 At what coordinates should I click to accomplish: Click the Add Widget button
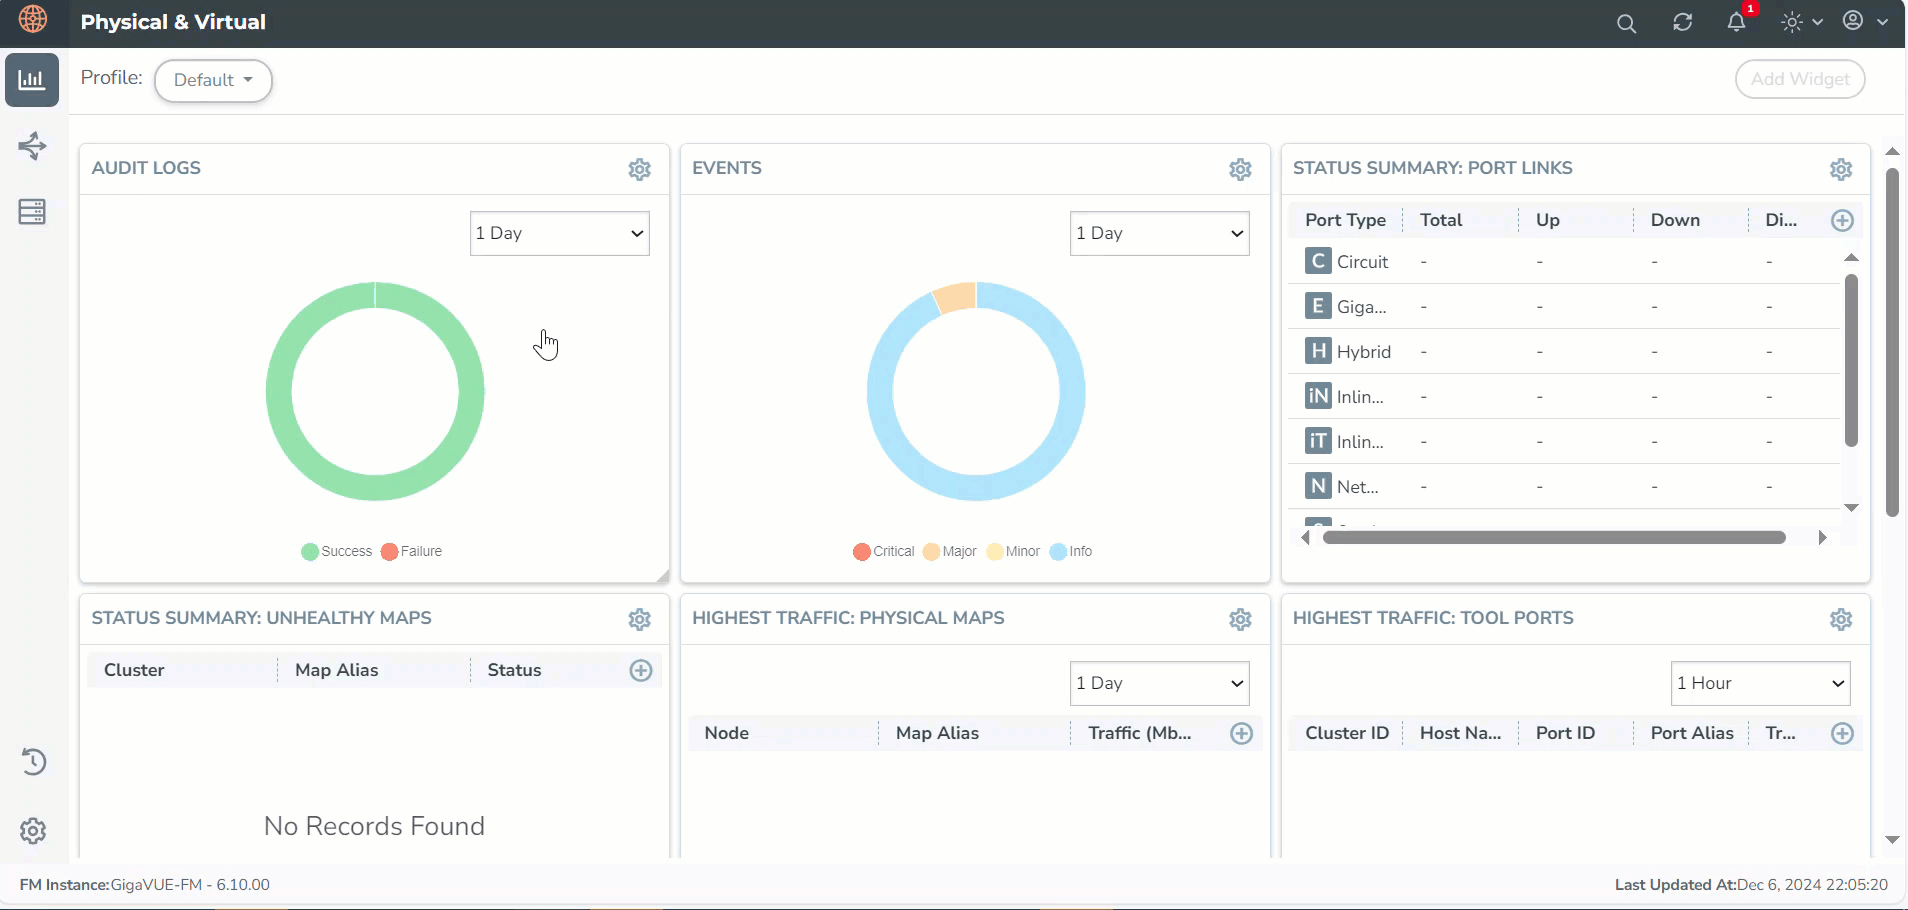click(1799, 79)
